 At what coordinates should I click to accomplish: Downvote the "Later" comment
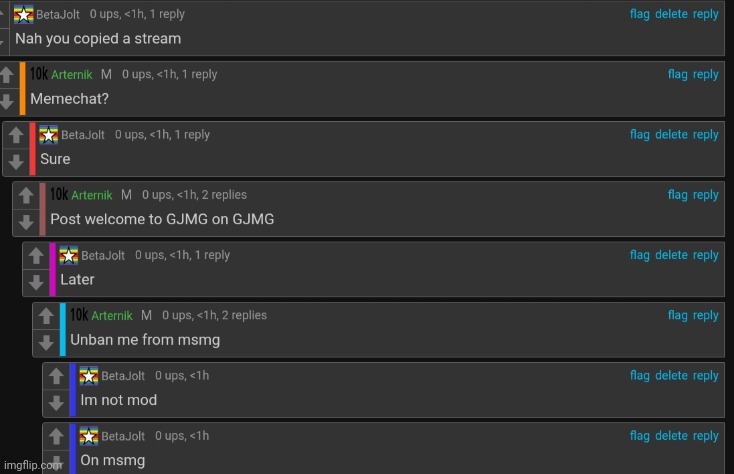click(x=36, y=282)
